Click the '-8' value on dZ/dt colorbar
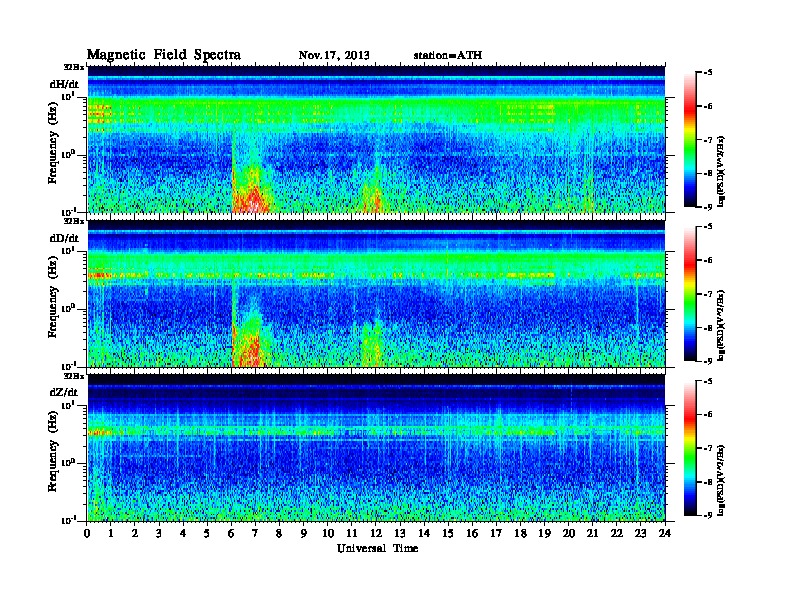The image size is (792, 612). point(708,481)
